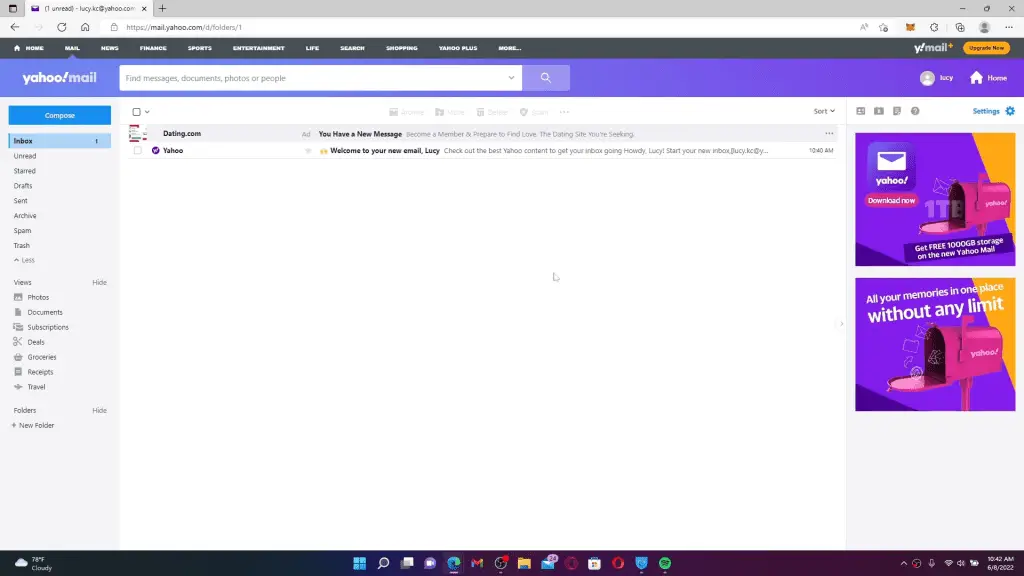Focus the mail search field
1024x576 pixels.
(313, 78)
